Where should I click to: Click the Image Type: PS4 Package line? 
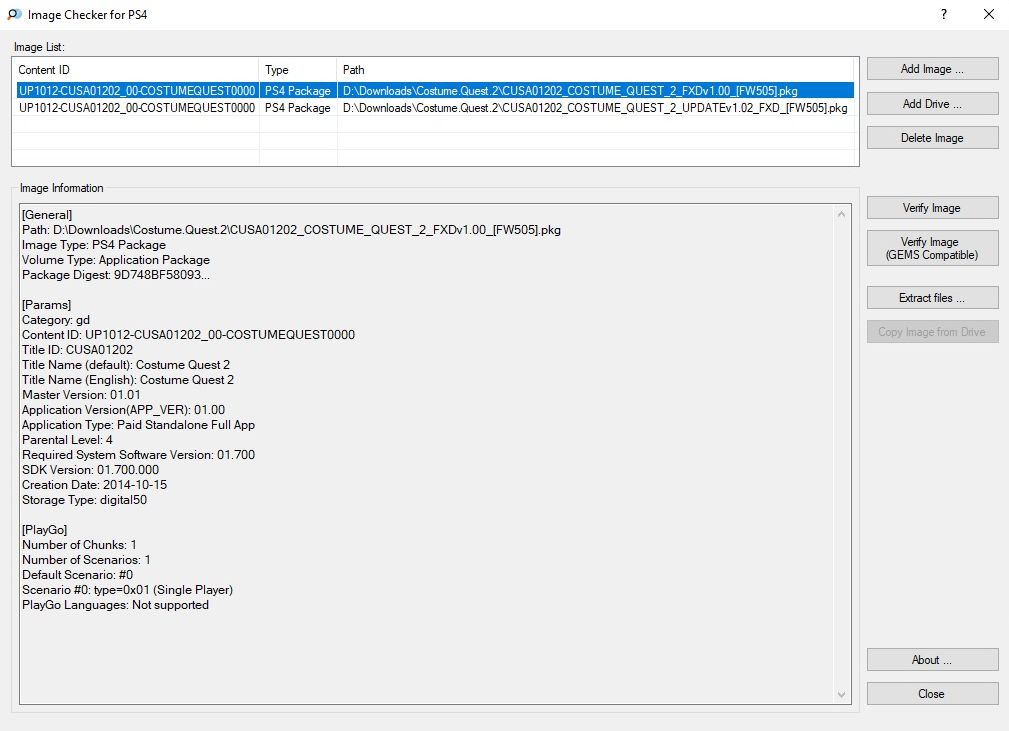(94, 245)
